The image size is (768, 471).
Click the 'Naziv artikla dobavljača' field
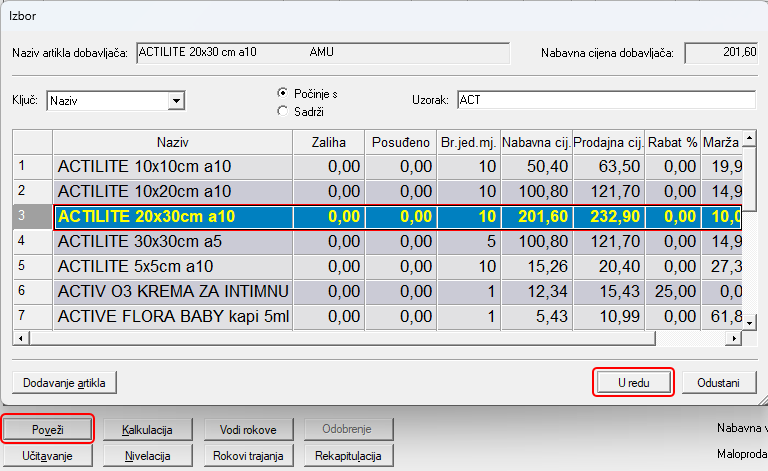(x=323, y=52)
